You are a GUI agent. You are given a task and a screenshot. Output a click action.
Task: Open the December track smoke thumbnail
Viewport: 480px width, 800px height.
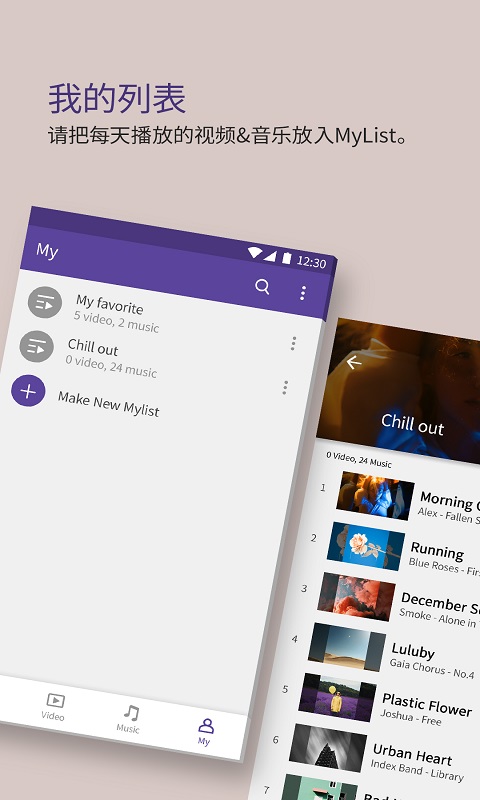tap(357, 596)
